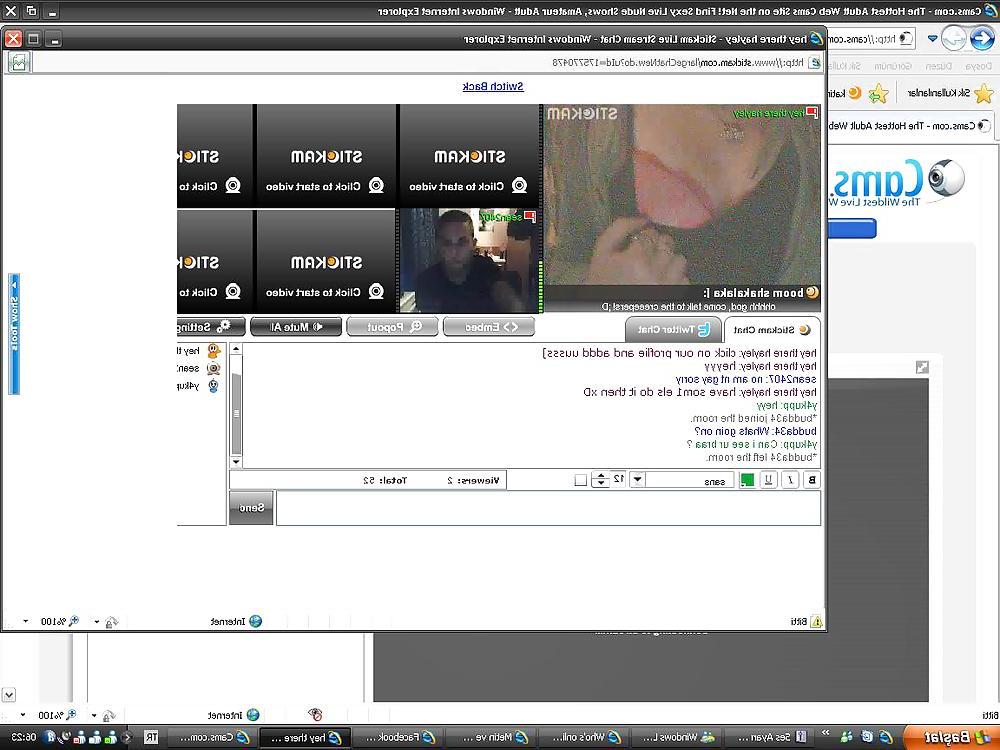The width and height of the screenshot is (1000, 750).
Task: Click Internet zone globe in Stickam status bar
Action: pos(256,621)
